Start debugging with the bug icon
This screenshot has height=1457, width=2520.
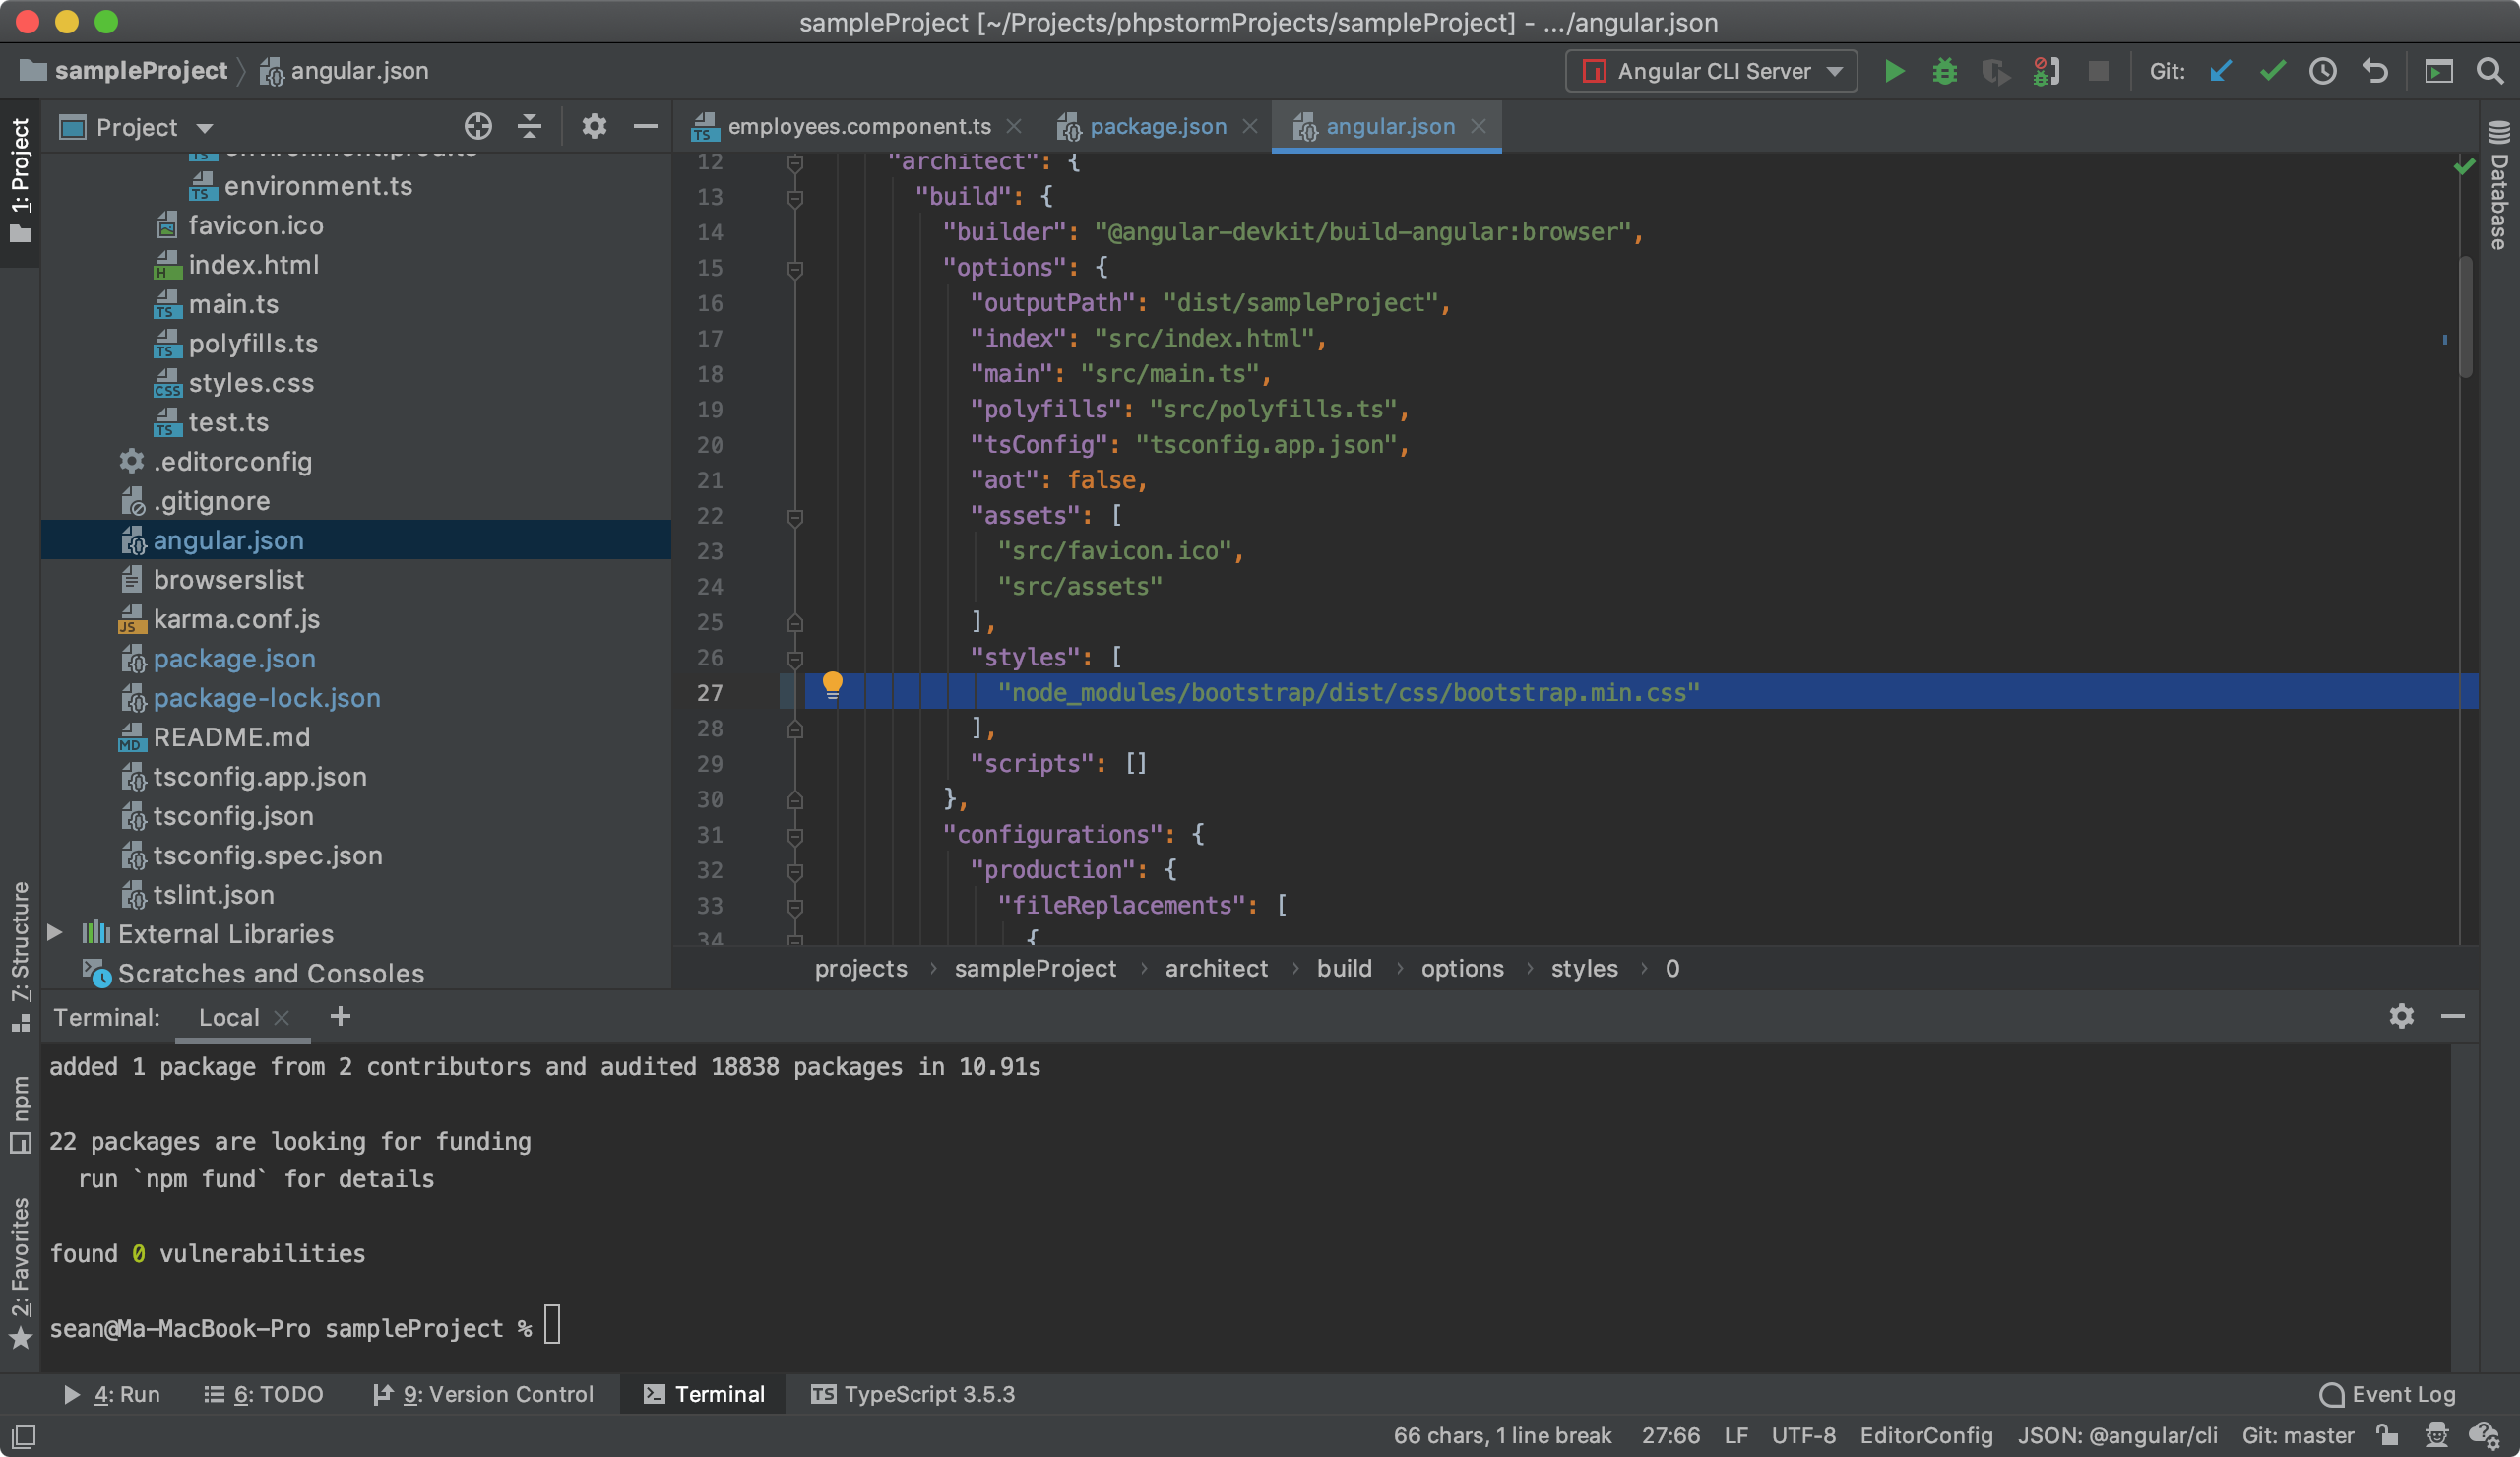(1944, 71)
